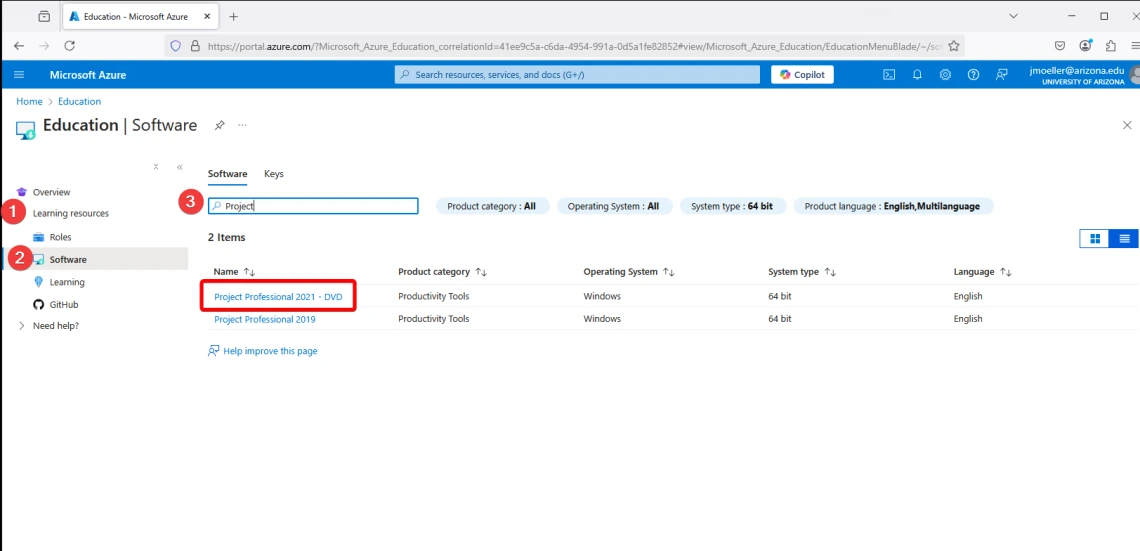Click the browser address bar URL

574,46
